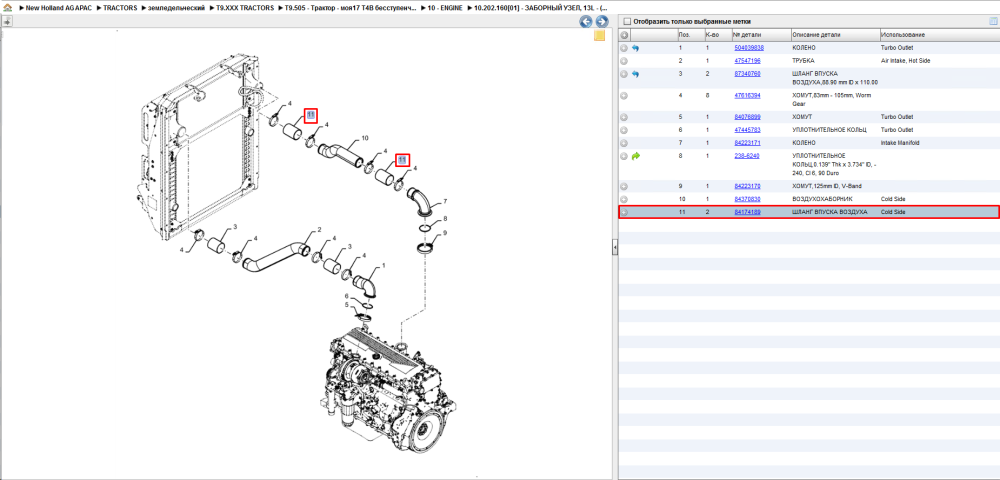
Task: Click blue replacement arrow on row 87340760
Action: tap(635, 74)
